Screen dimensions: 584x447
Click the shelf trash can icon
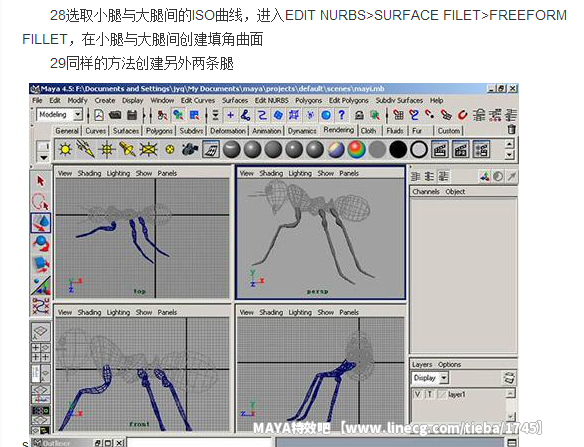[511, 130]
